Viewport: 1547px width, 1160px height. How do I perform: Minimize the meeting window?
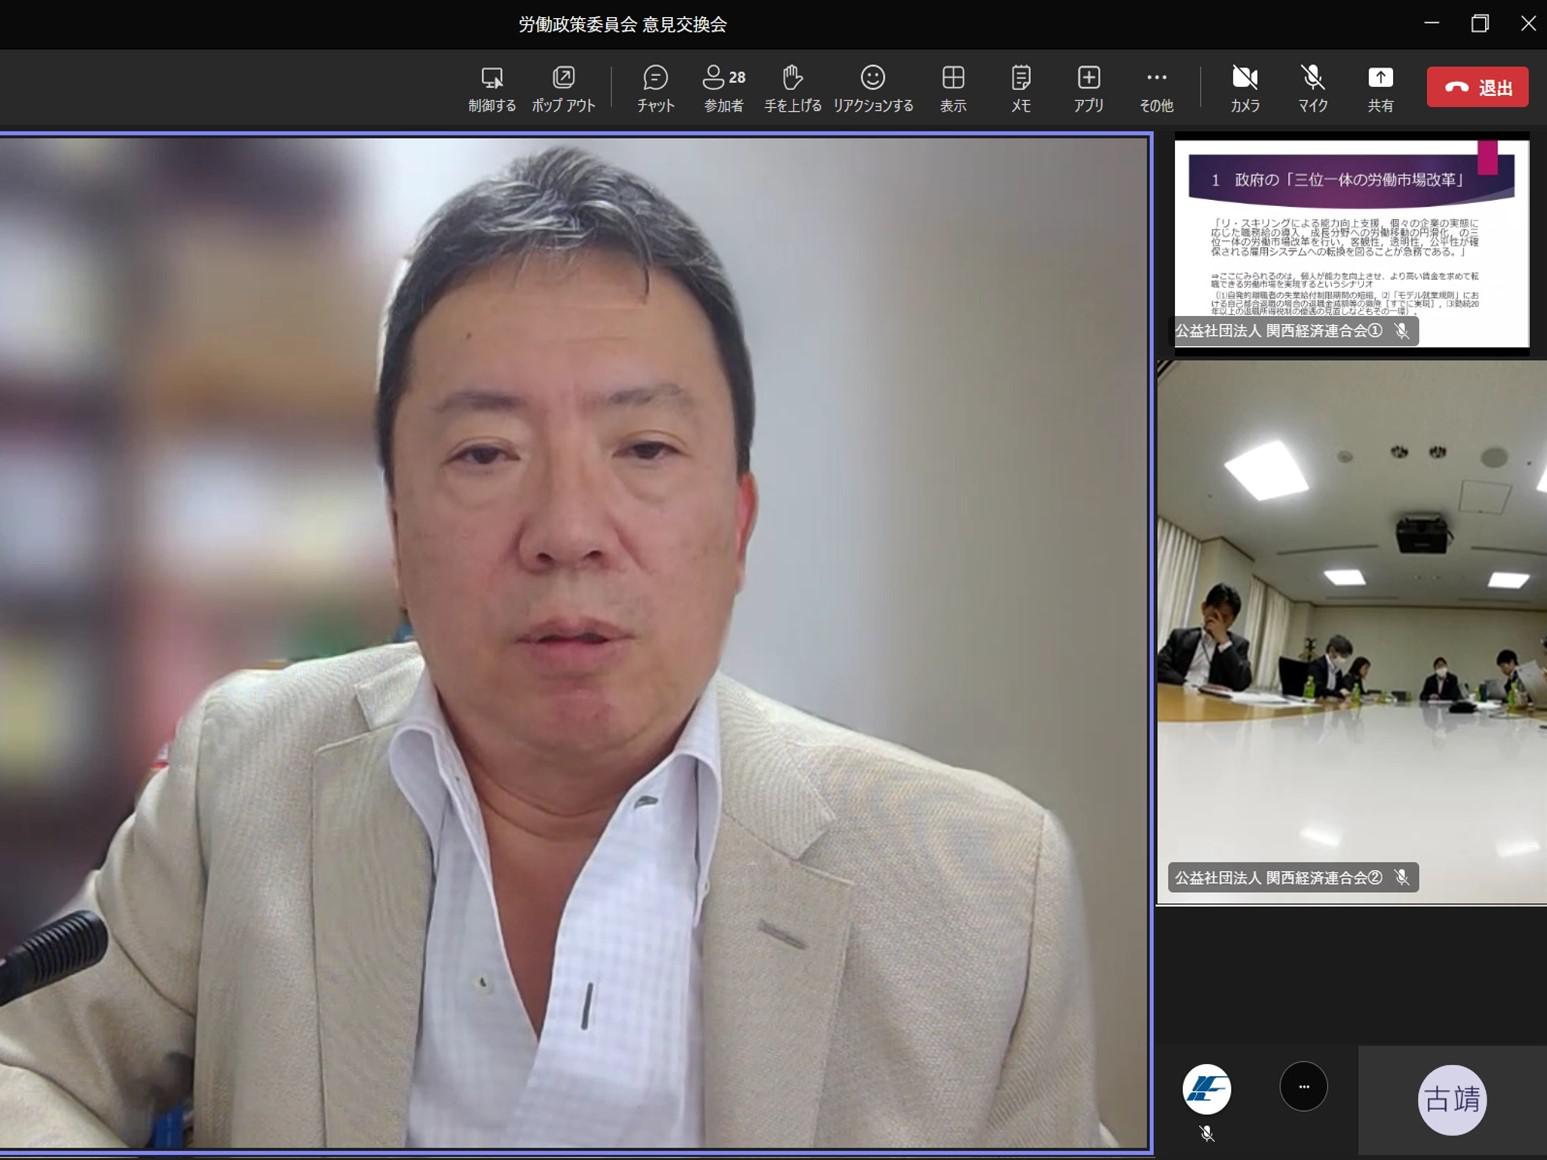tap(1432, 23)
